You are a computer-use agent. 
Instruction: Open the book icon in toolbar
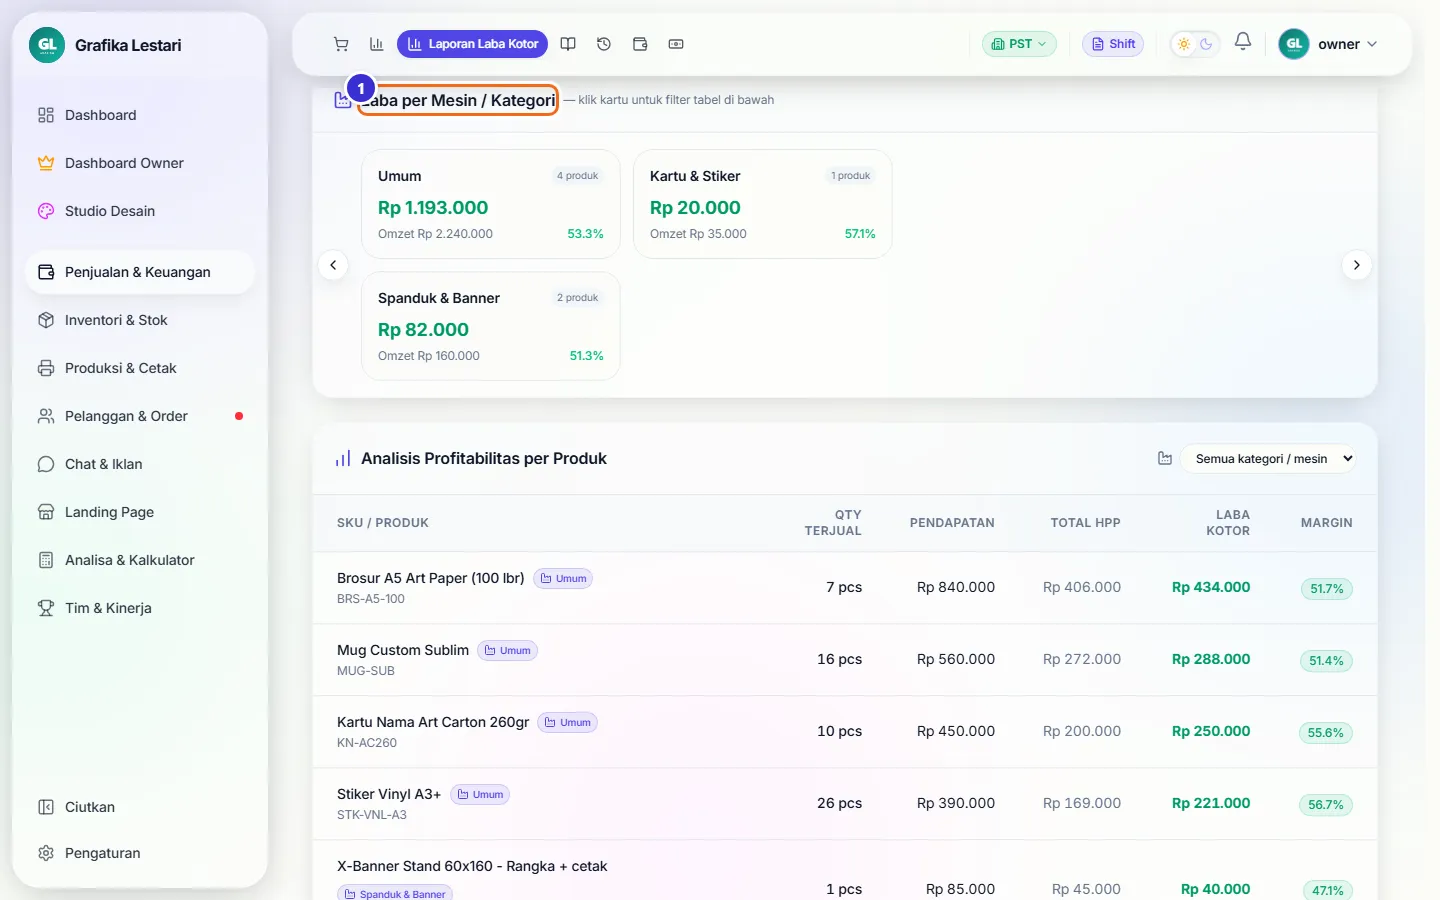568,44
